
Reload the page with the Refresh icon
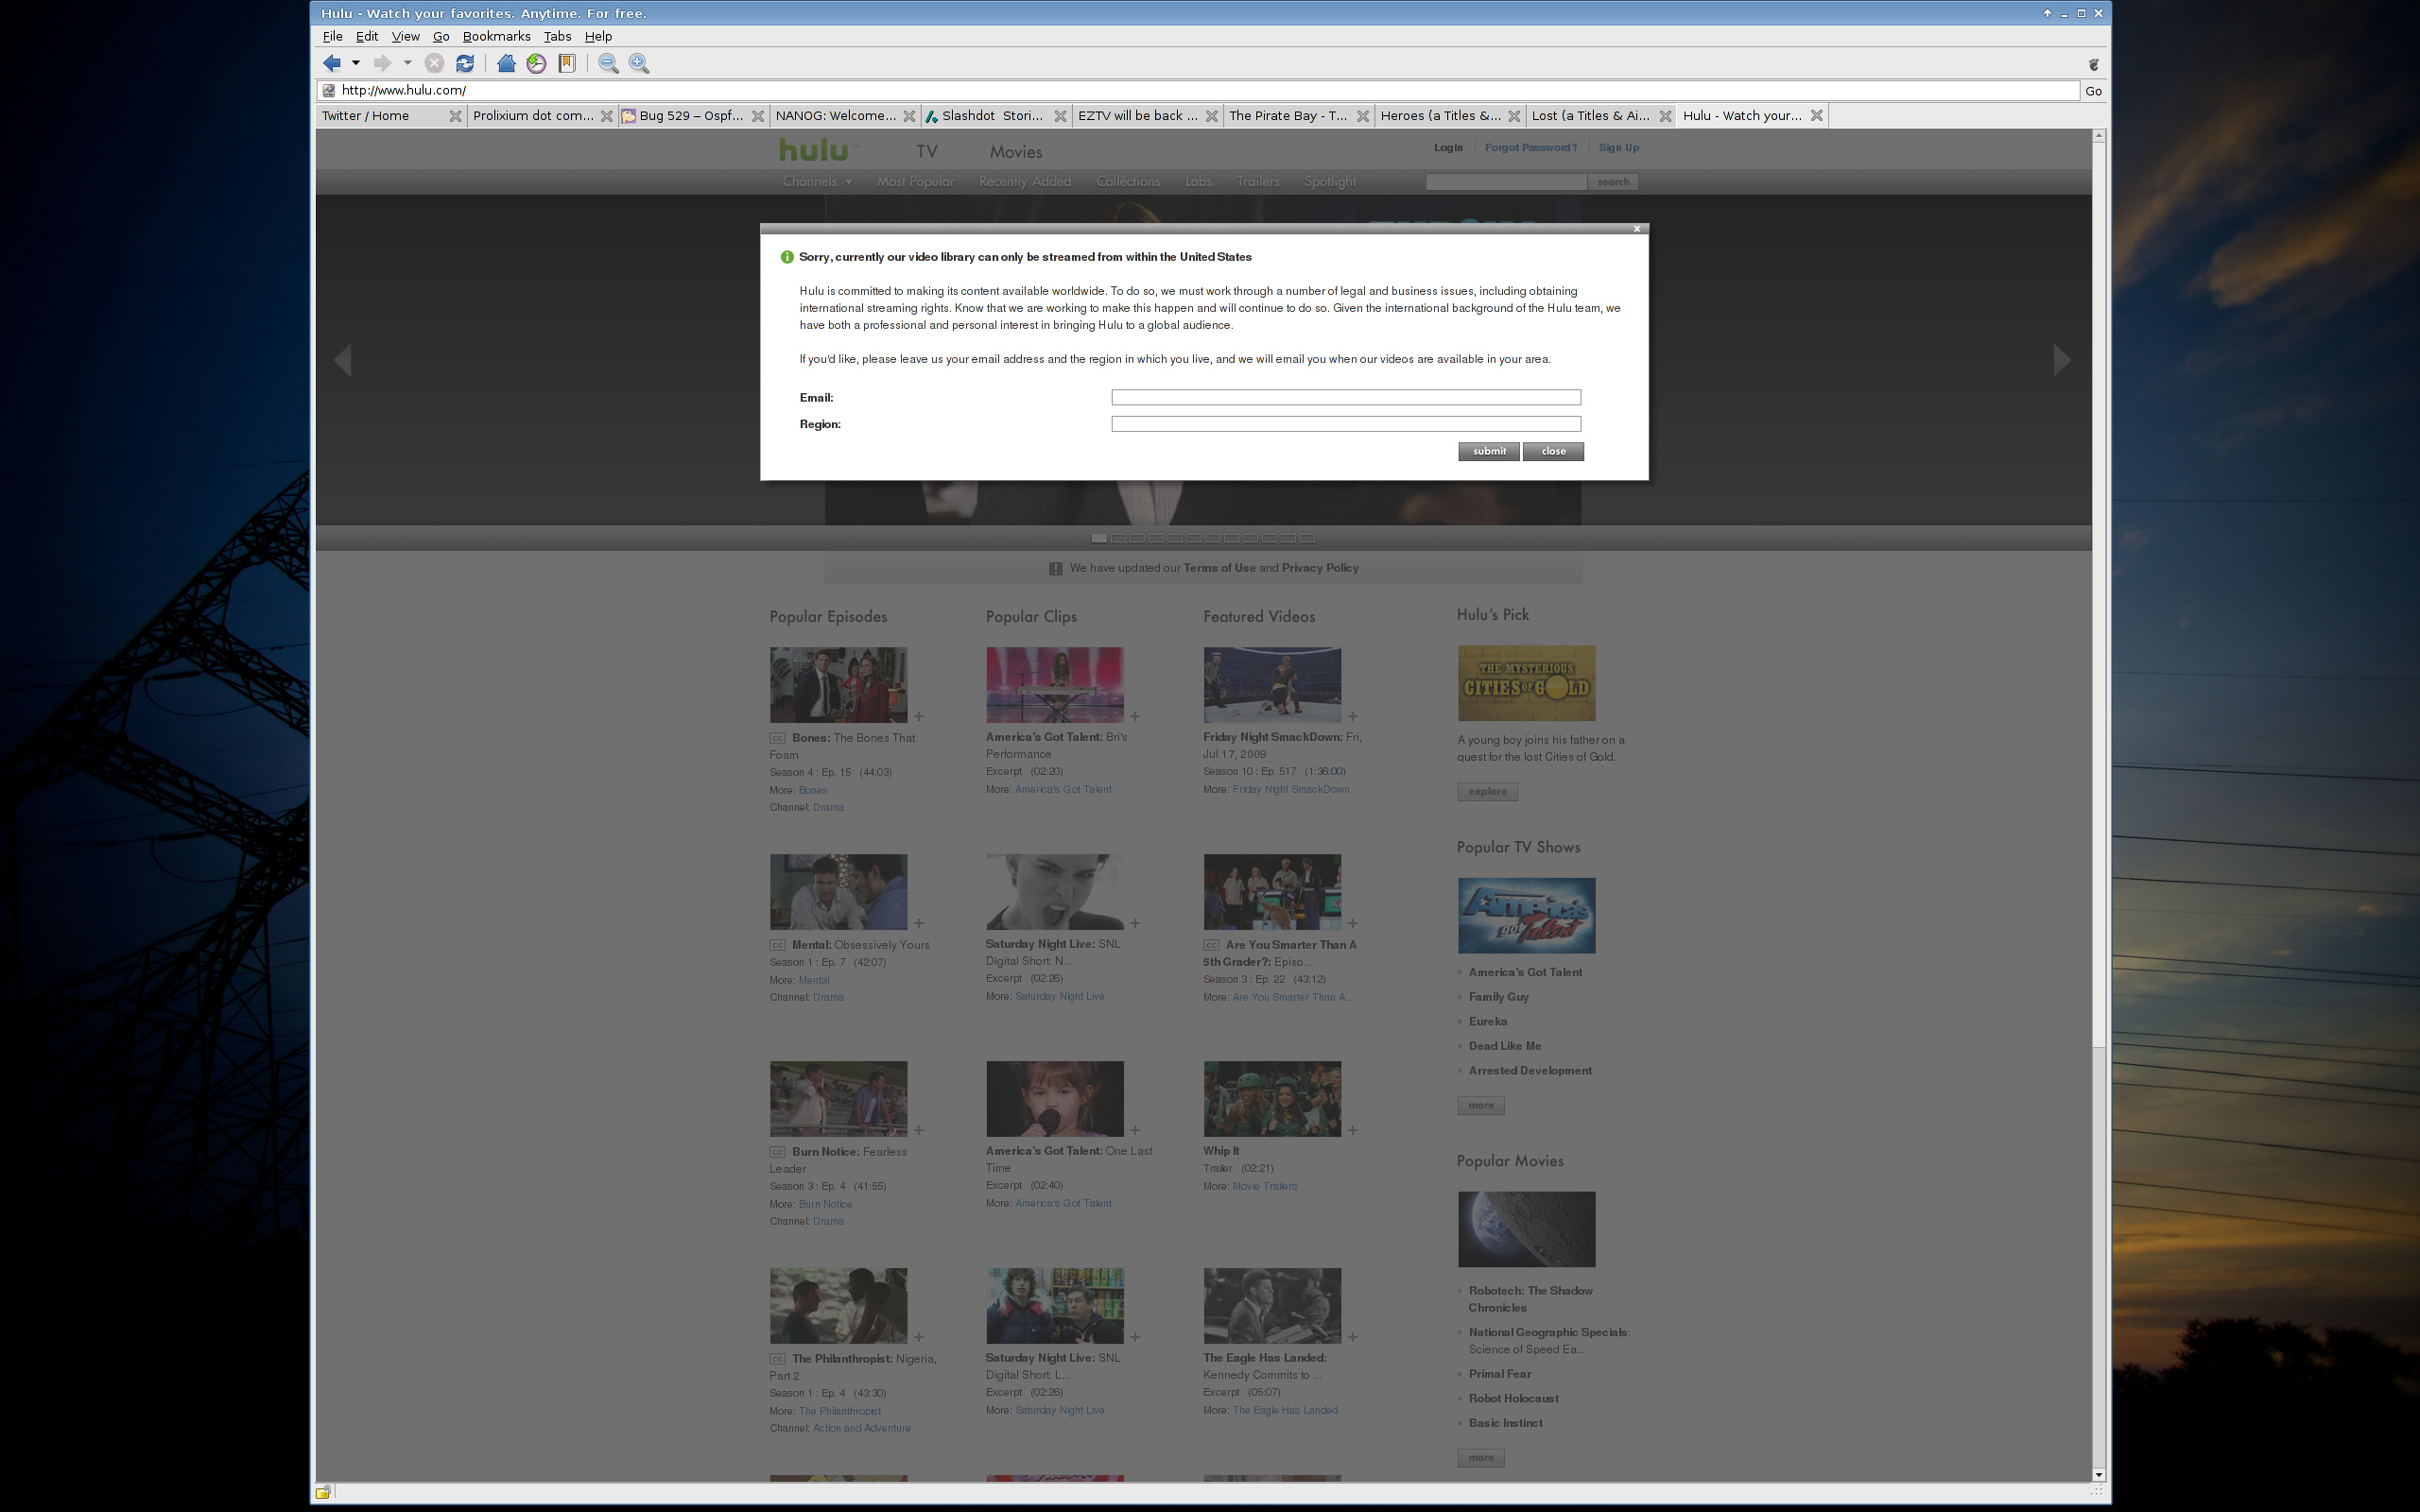(465, 63)
